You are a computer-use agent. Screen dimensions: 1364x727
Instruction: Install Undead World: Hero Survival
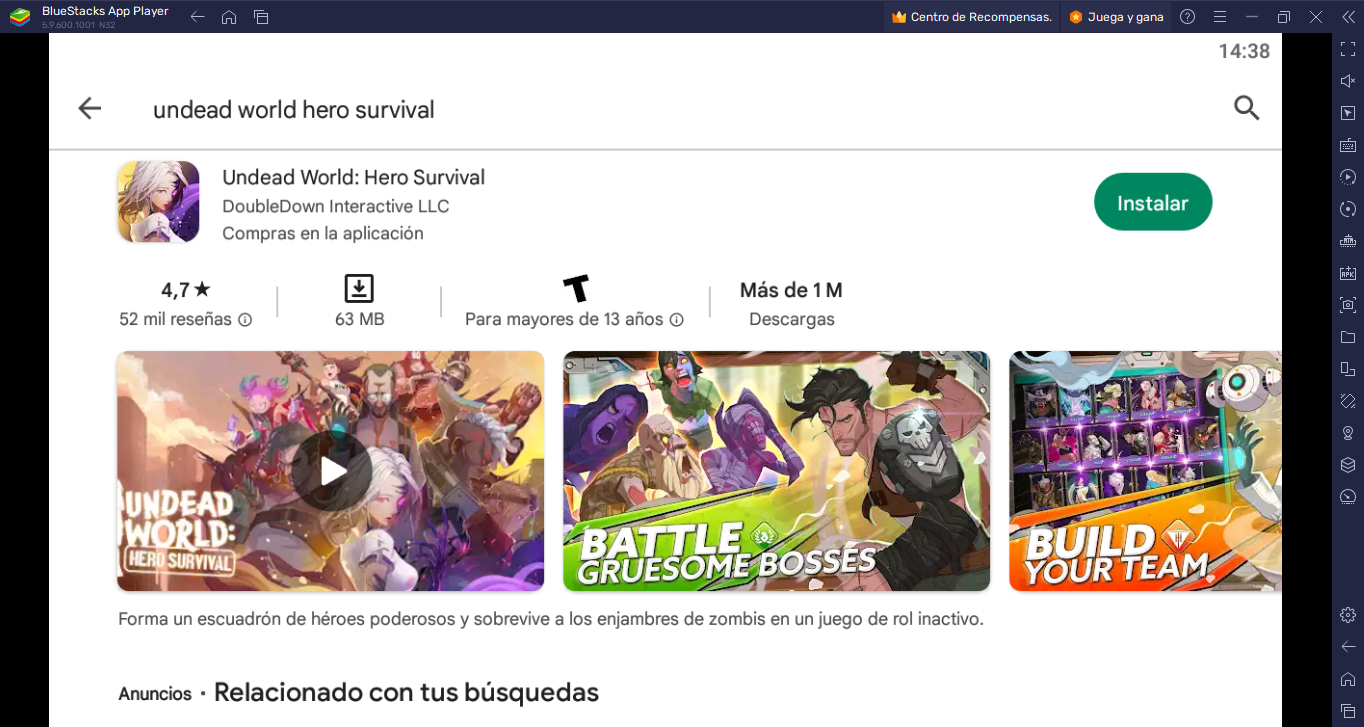click(x=1153, y=202)
